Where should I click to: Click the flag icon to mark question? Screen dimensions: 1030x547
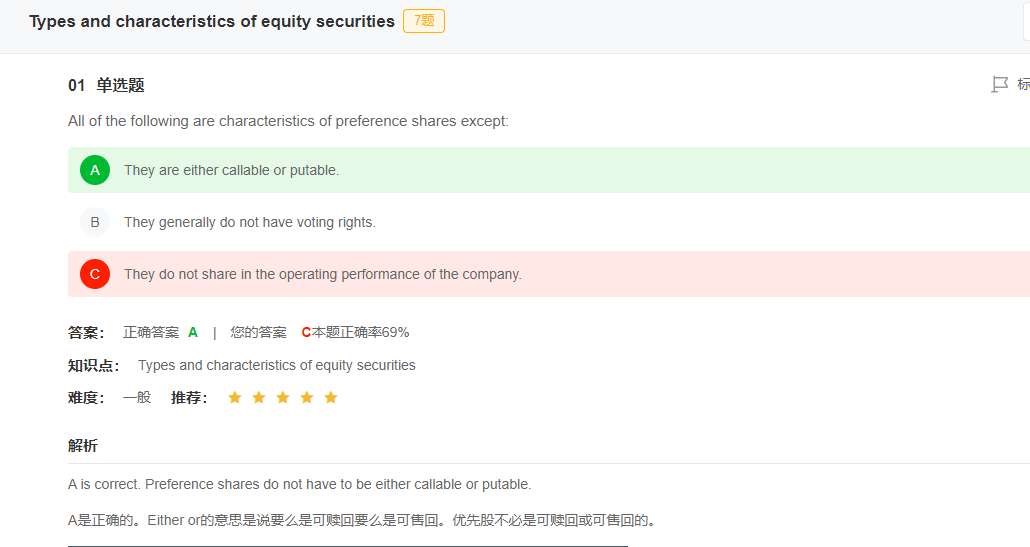999,84
